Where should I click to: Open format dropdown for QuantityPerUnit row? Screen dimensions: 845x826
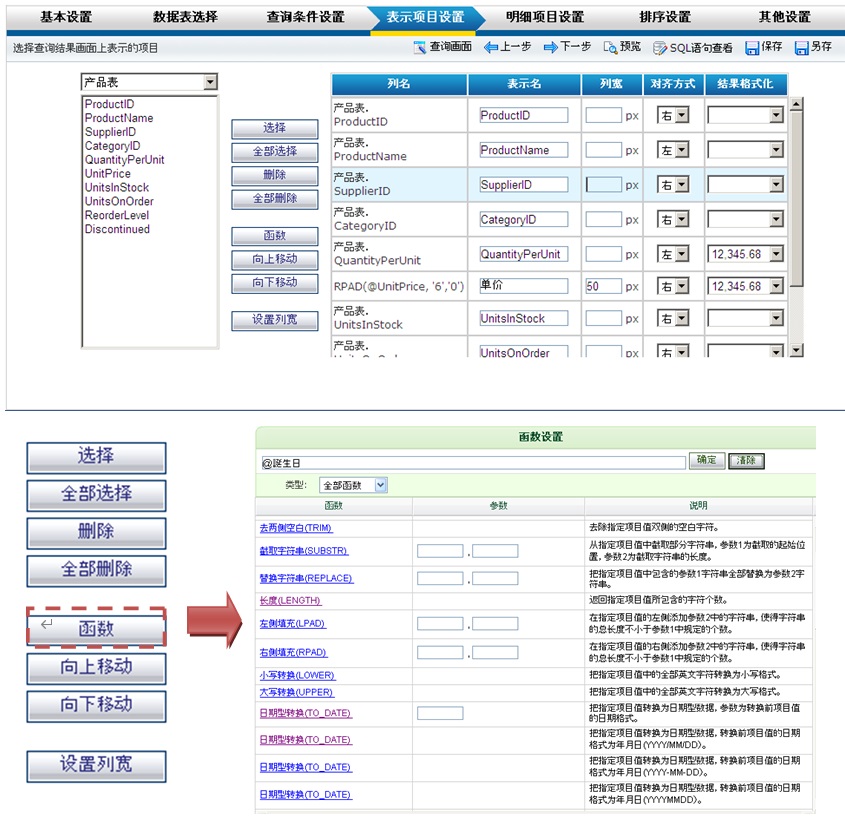tap(776, 254)
